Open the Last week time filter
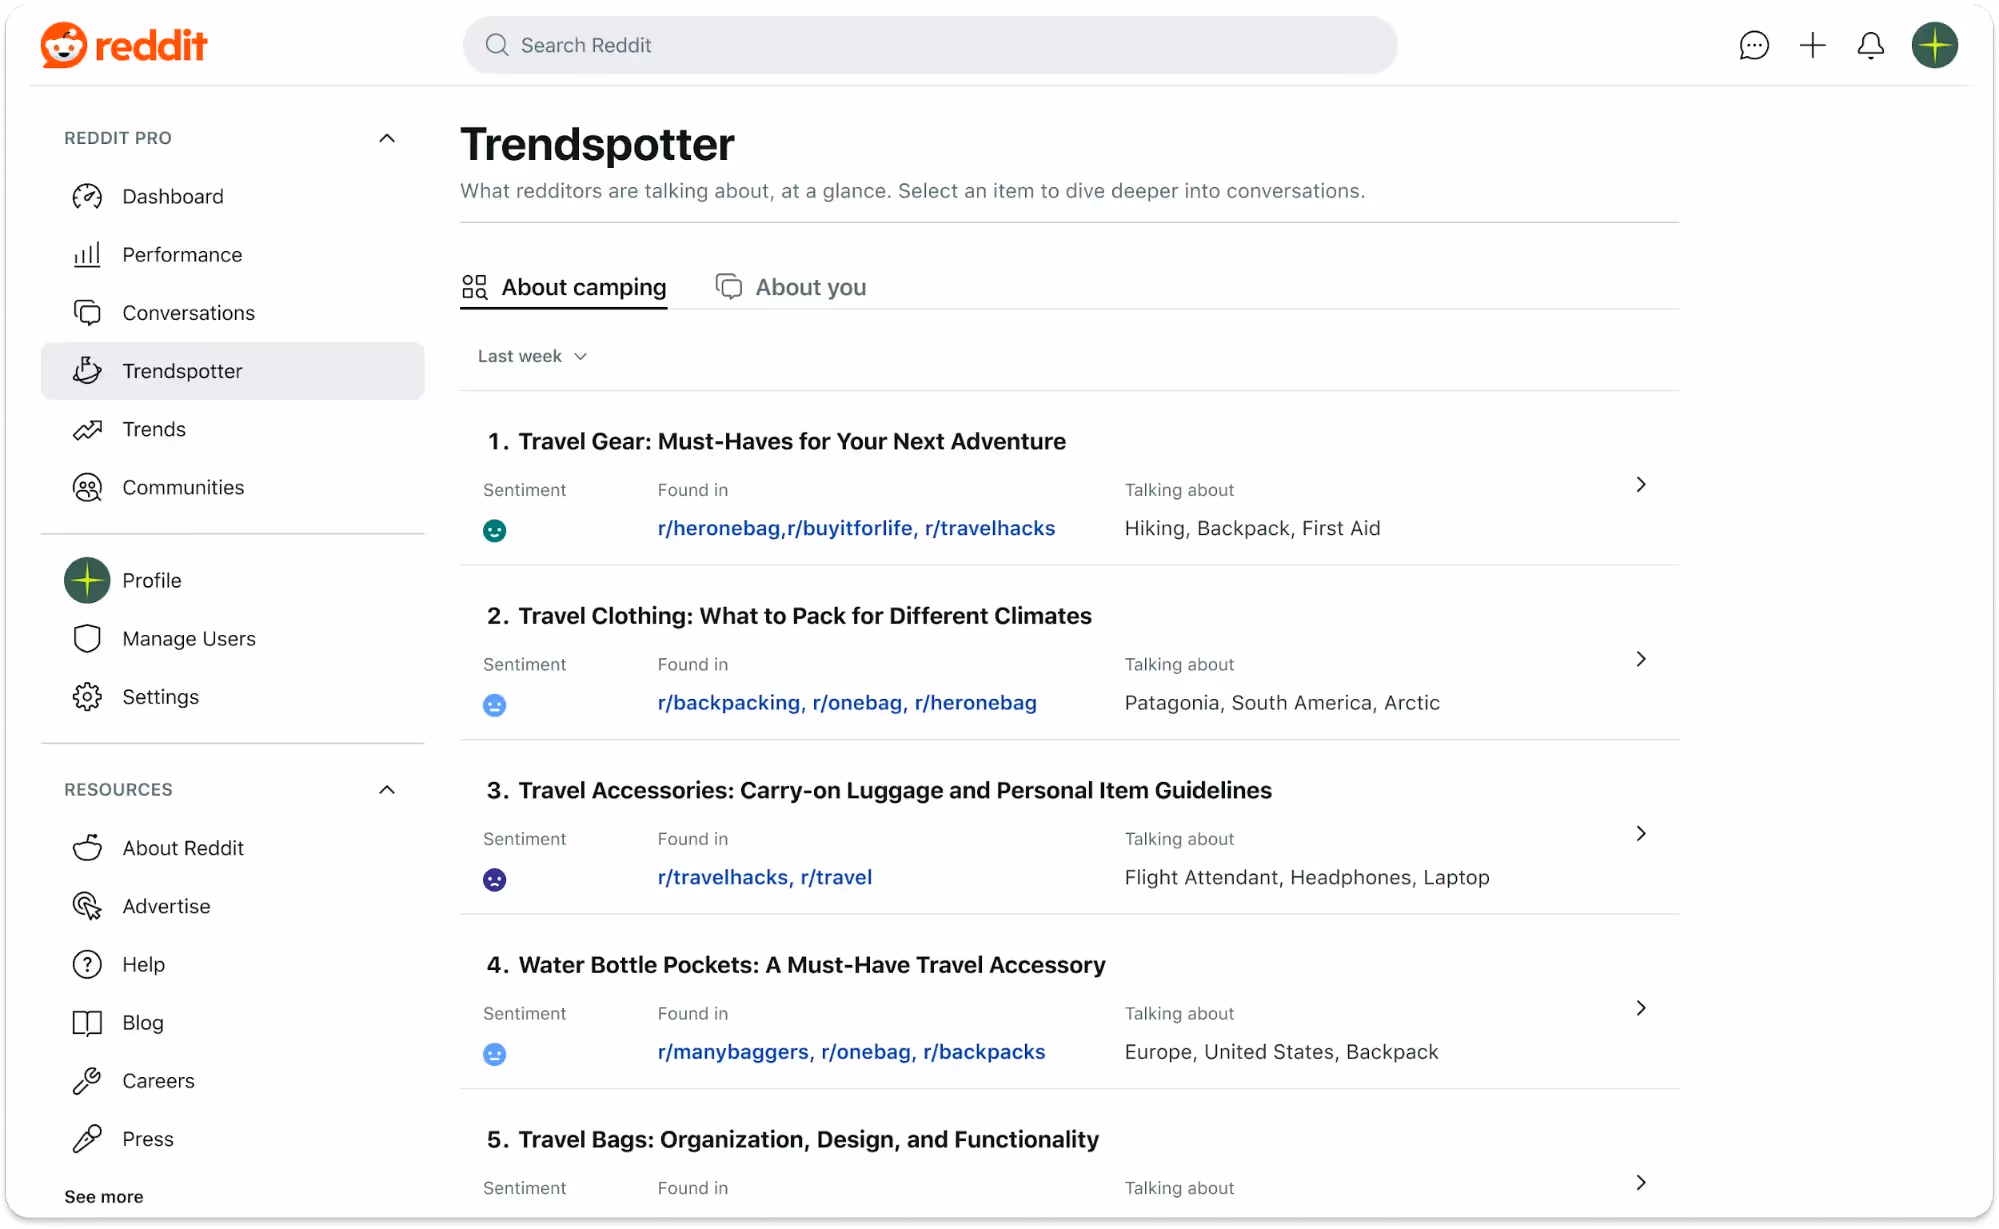The width and height of the screenshot is (1999, 1229). pyautogui.click(x=532, y=356)
